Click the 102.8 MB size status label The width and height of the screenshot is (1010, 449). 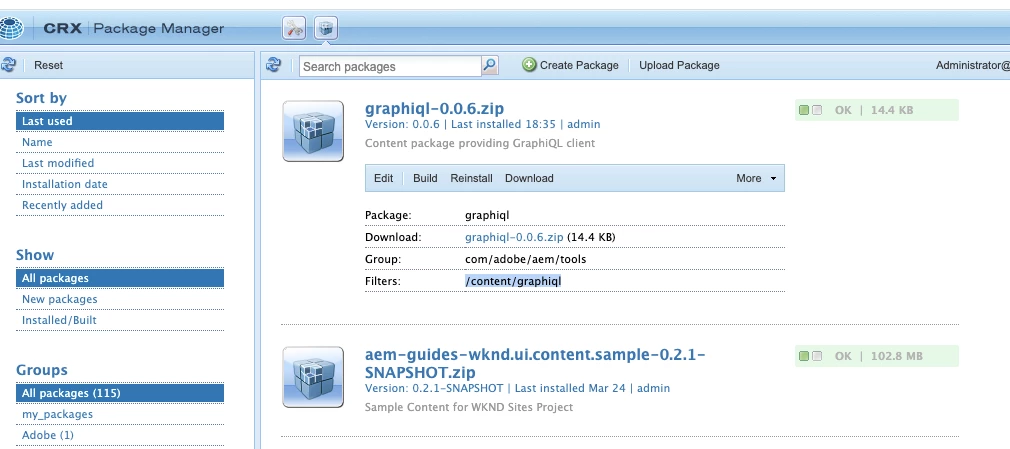pyautogui.click(x=896, y=356)
